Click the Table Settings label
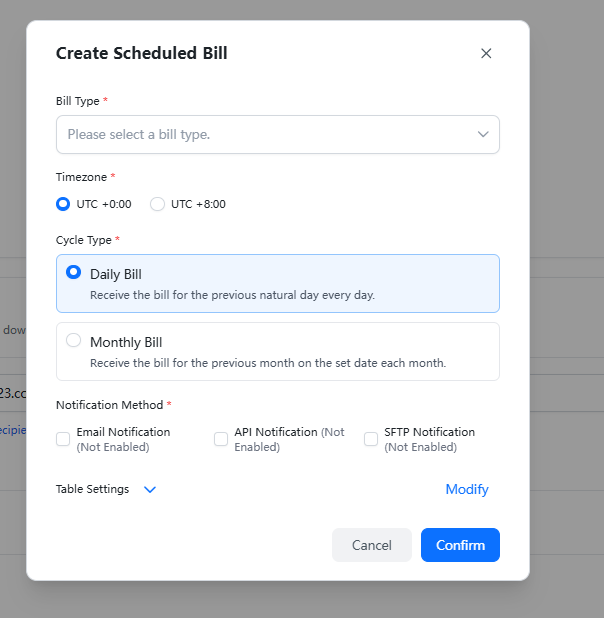This screenshot has width=604, height=618. [92, 489]
